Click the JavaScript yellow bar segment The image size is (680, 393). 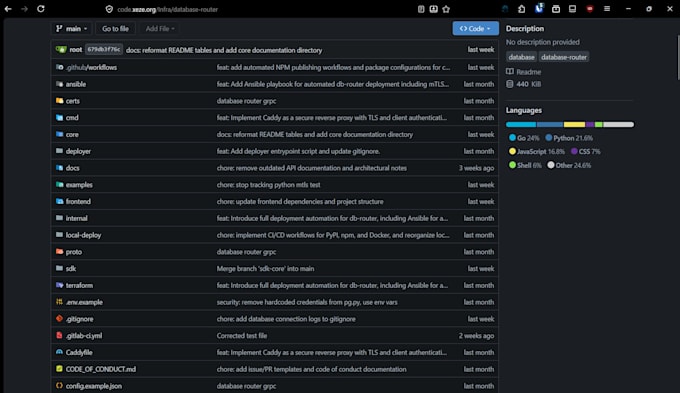(574, 124)
